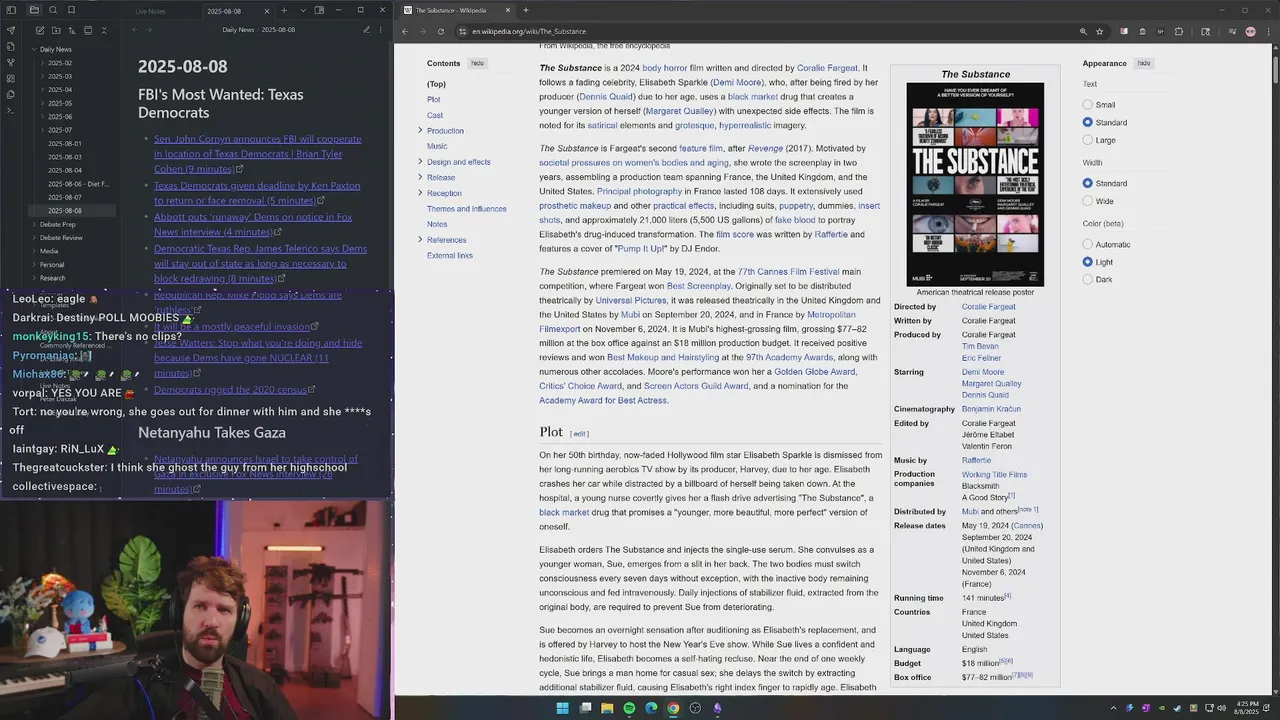Switch to the Live Notes tab in Obsidian
1280x720 pixels.
pos(151,11)
